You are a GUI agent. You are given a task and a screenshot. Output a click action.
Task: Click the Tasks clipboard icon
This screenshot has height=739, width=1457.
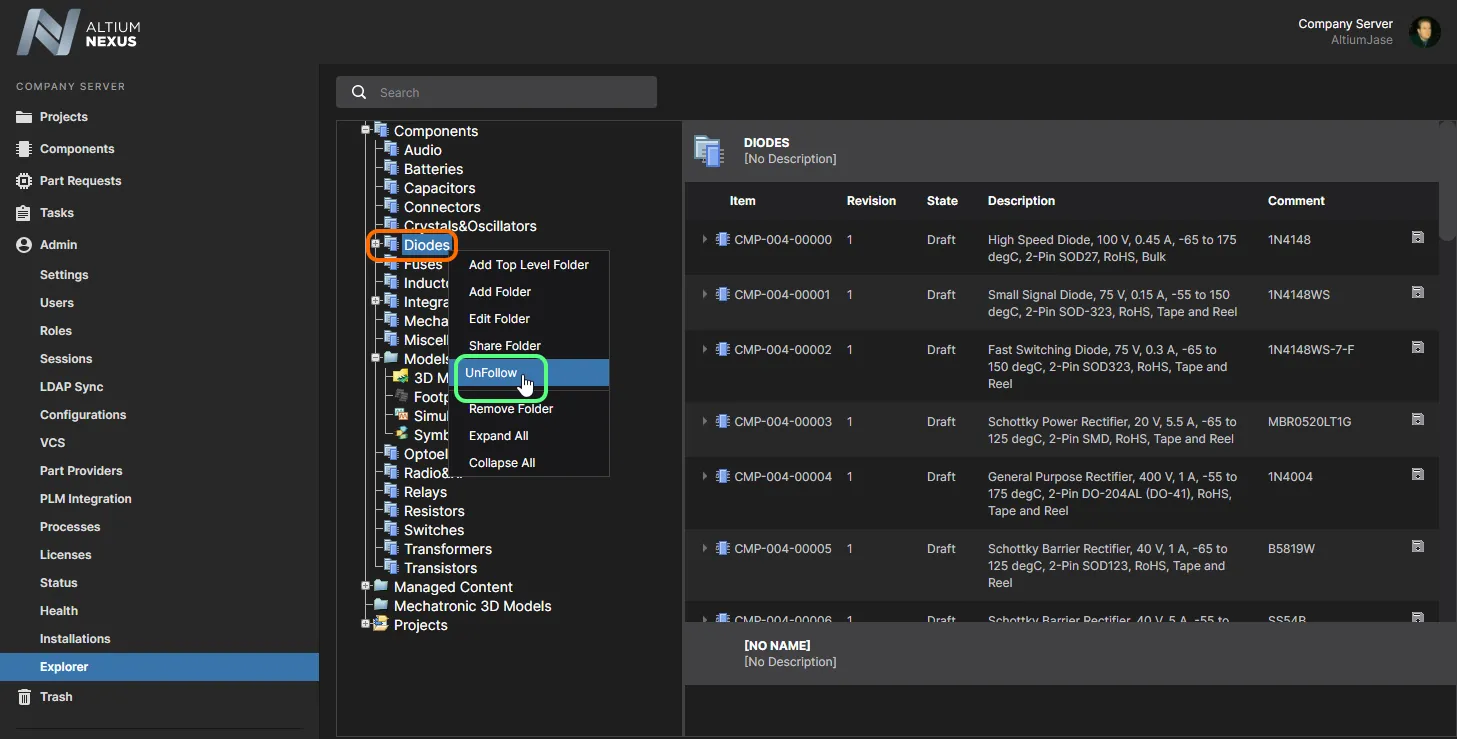[24, 213]
